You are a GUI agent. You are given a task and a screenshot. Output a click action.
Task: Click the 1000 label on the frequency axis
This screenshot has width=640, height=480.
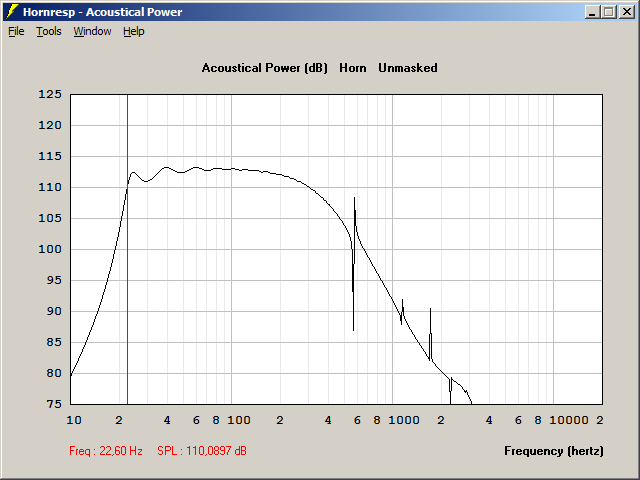point(403,421)
